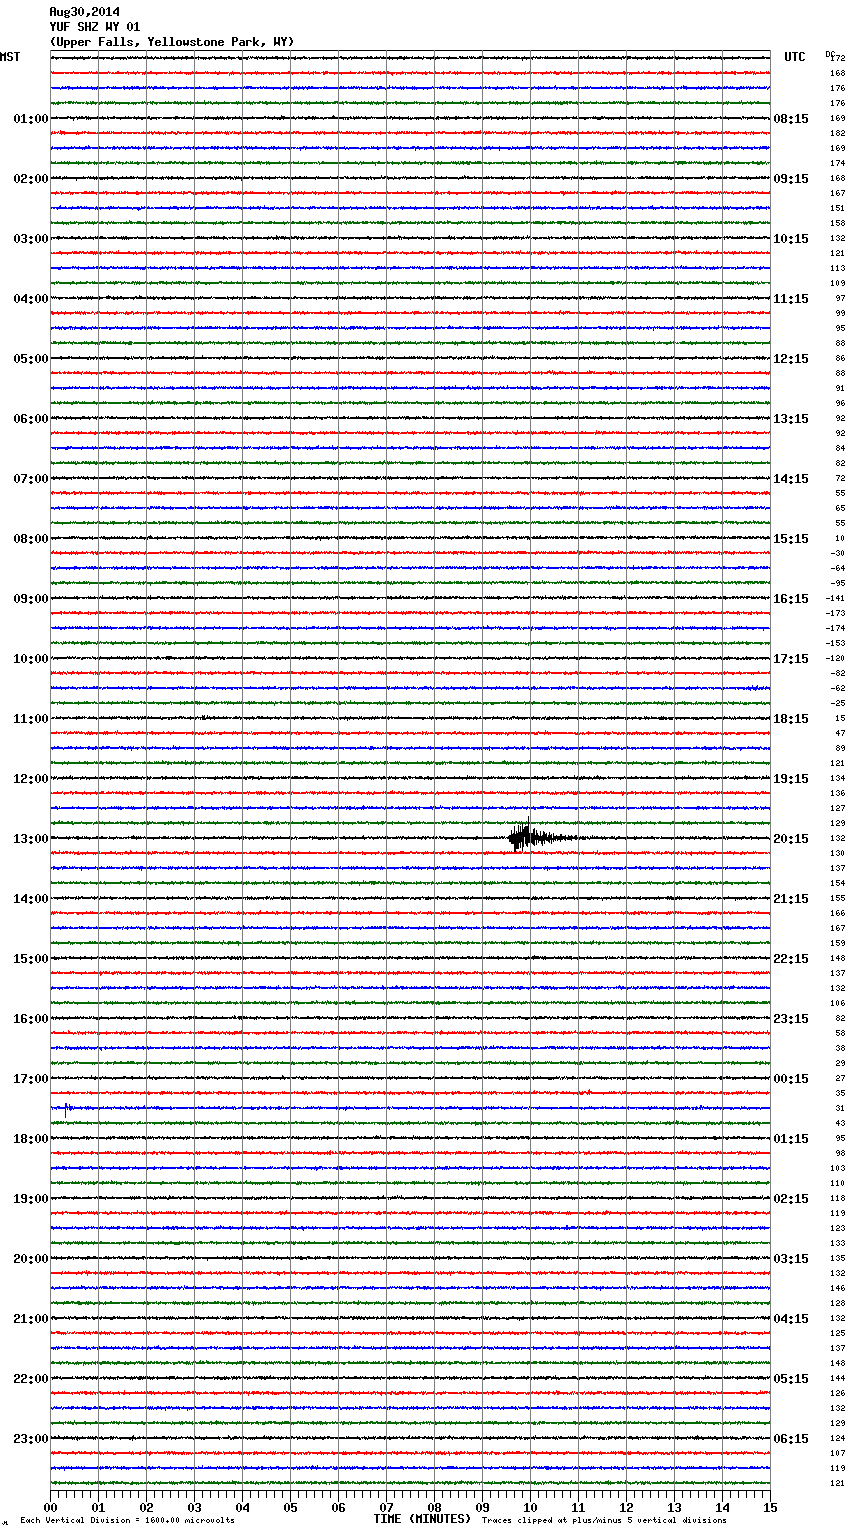
Task: Click the DC offset value '-174'
Action: [835, 628]
